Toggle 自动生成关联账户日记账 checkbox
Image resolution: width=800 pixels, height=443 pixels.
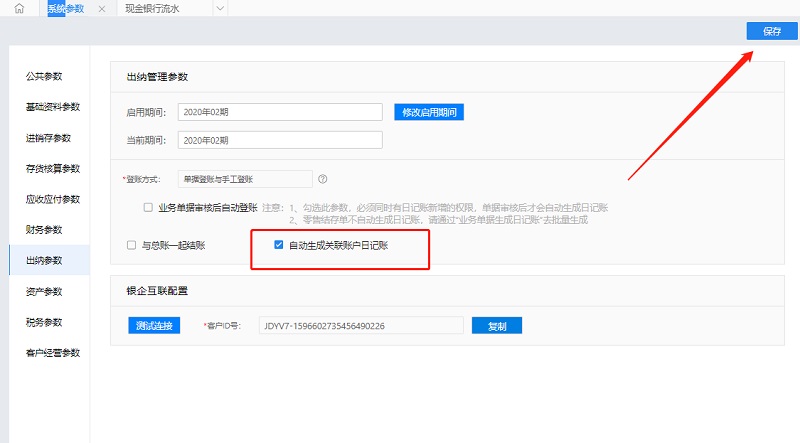pos(279,244)
